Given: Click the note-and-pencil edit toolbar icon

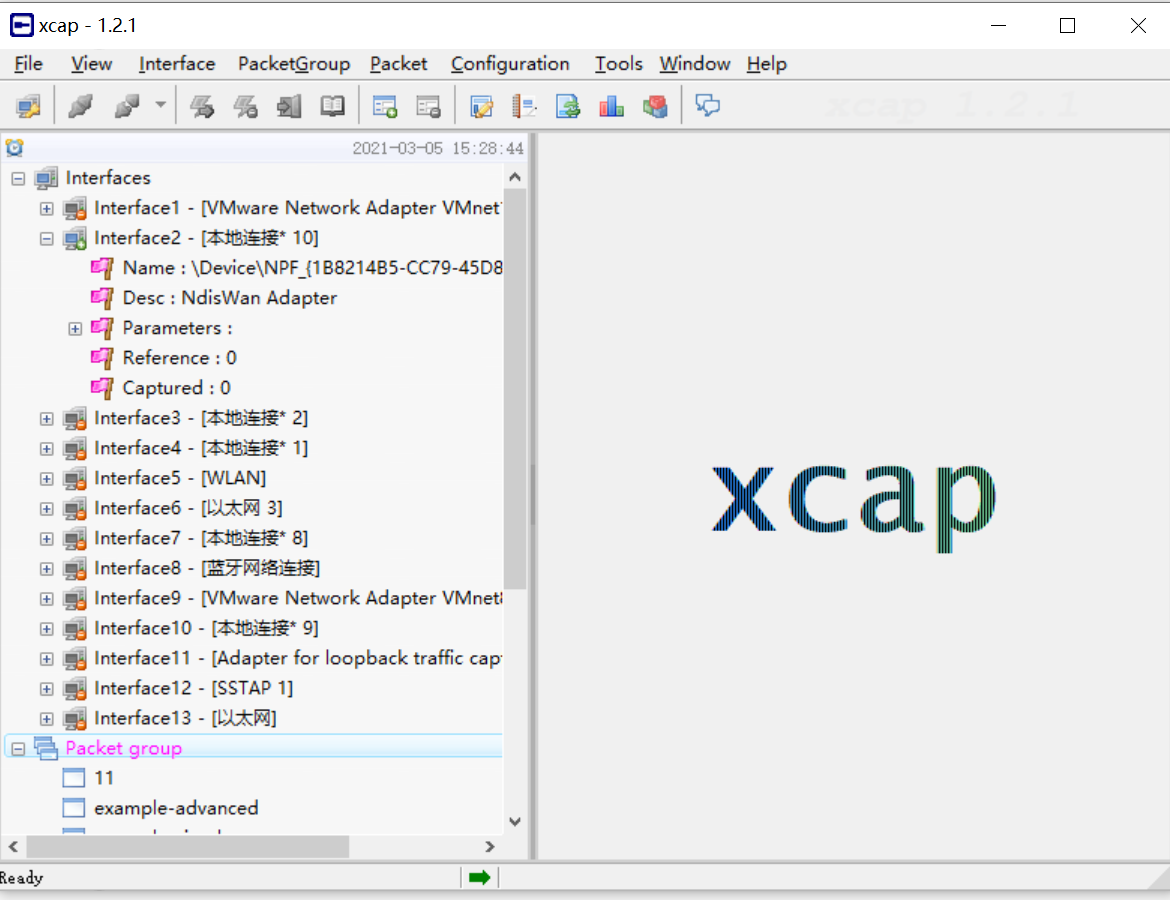Looking at the screenshot, I should 482,106.
